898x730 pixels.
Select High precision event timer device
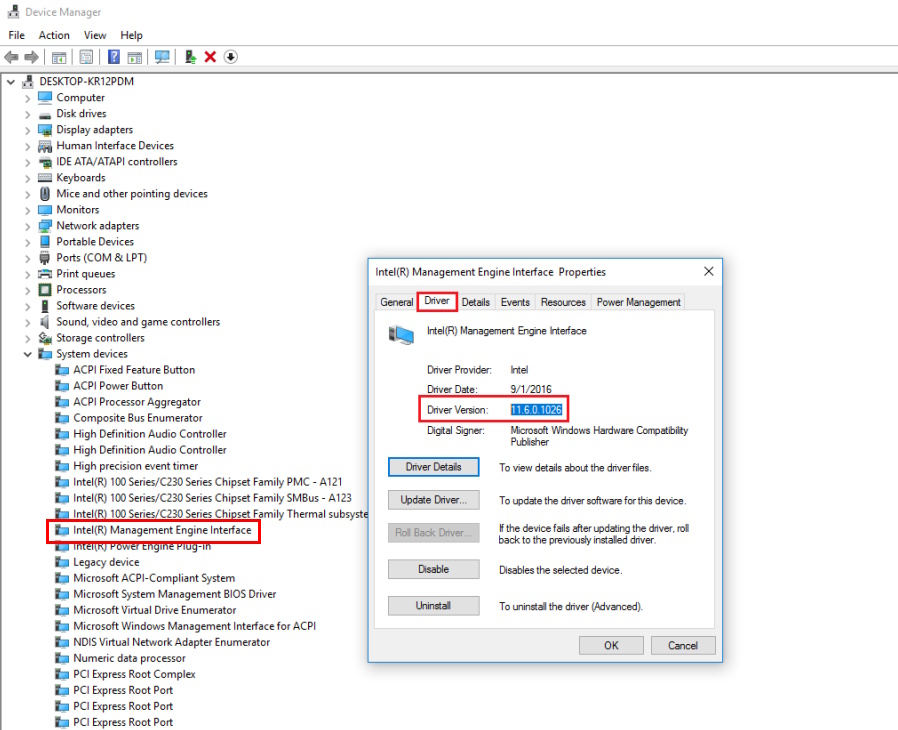click(127, 467)
